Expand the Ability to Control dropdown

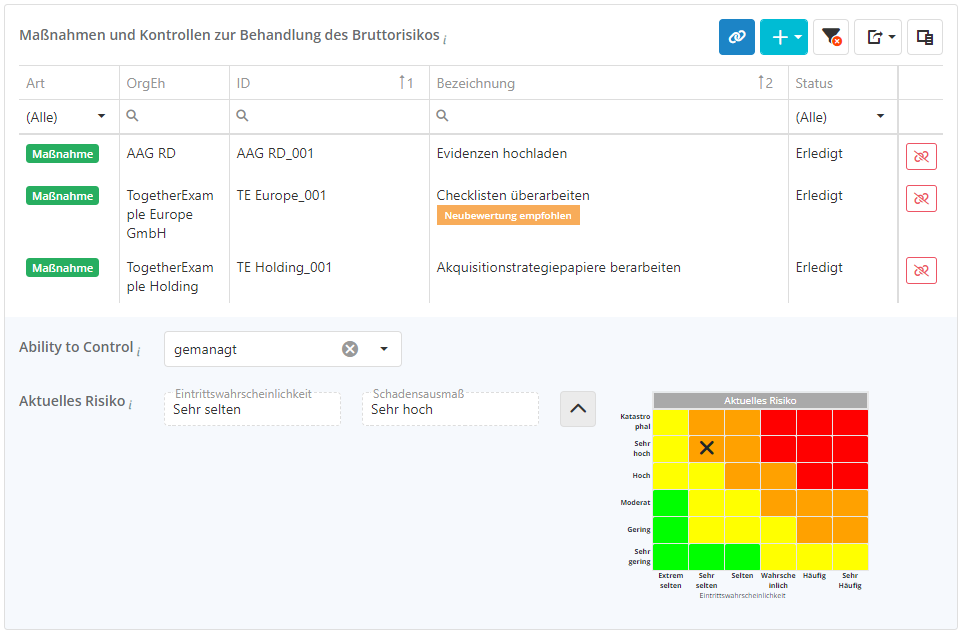pos(384,349)
